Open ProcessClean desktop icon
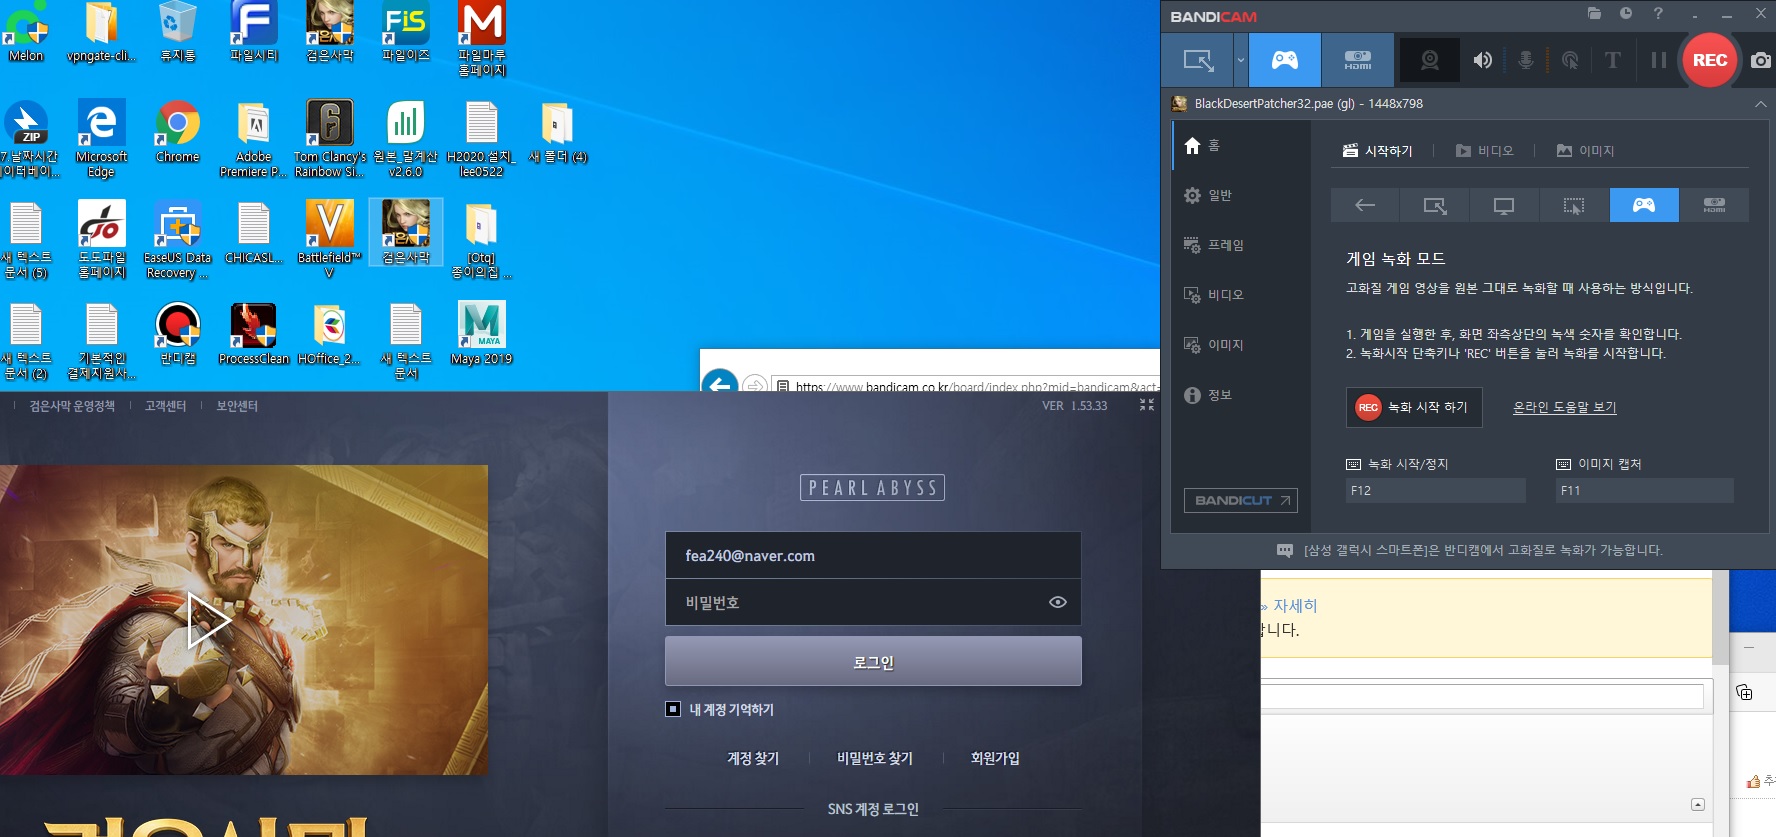The height and width of the screenshot is (837, 1776). tap(253, 333)
